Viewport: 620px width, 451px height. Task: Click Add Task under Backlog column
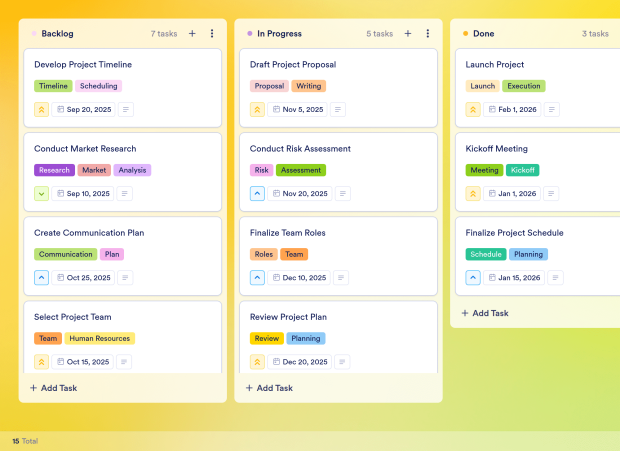pyautogui.click(x=54, y=388)
